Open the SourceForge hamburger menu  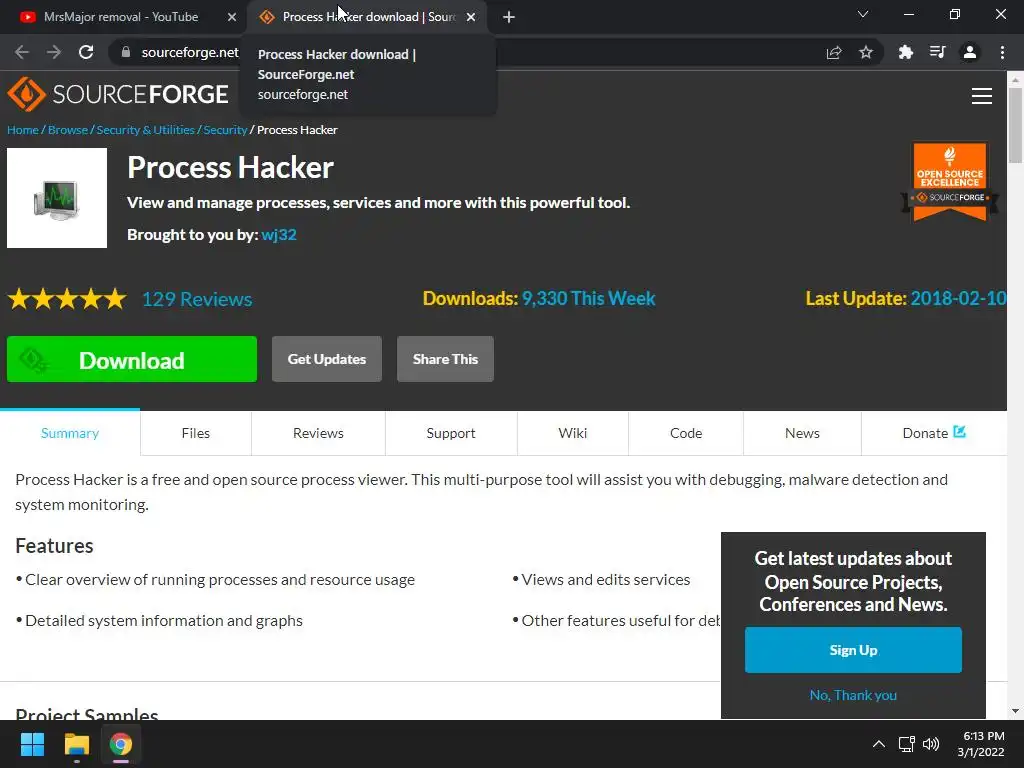tap(982, 96)
